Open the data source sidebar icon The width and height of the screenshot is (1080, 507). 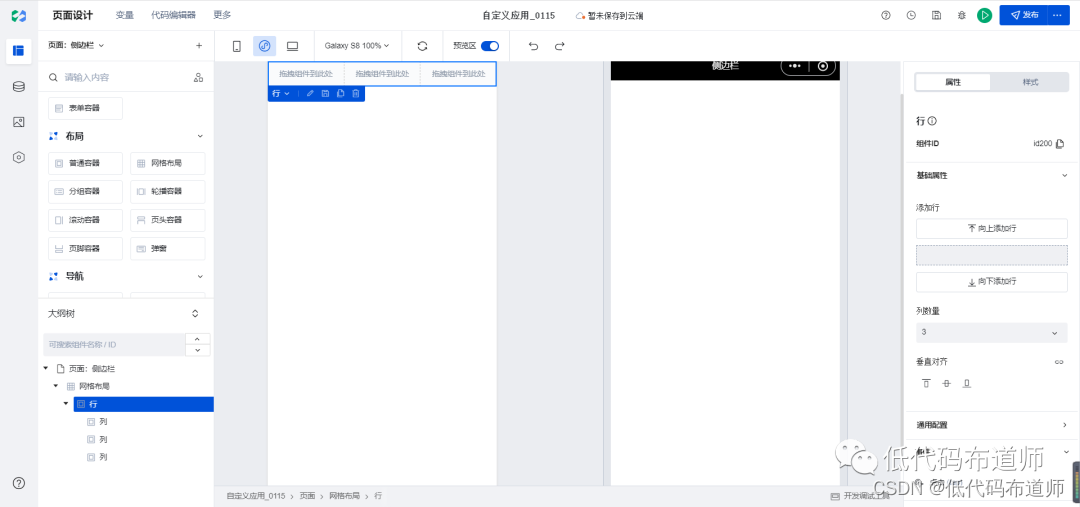[19, 86]
